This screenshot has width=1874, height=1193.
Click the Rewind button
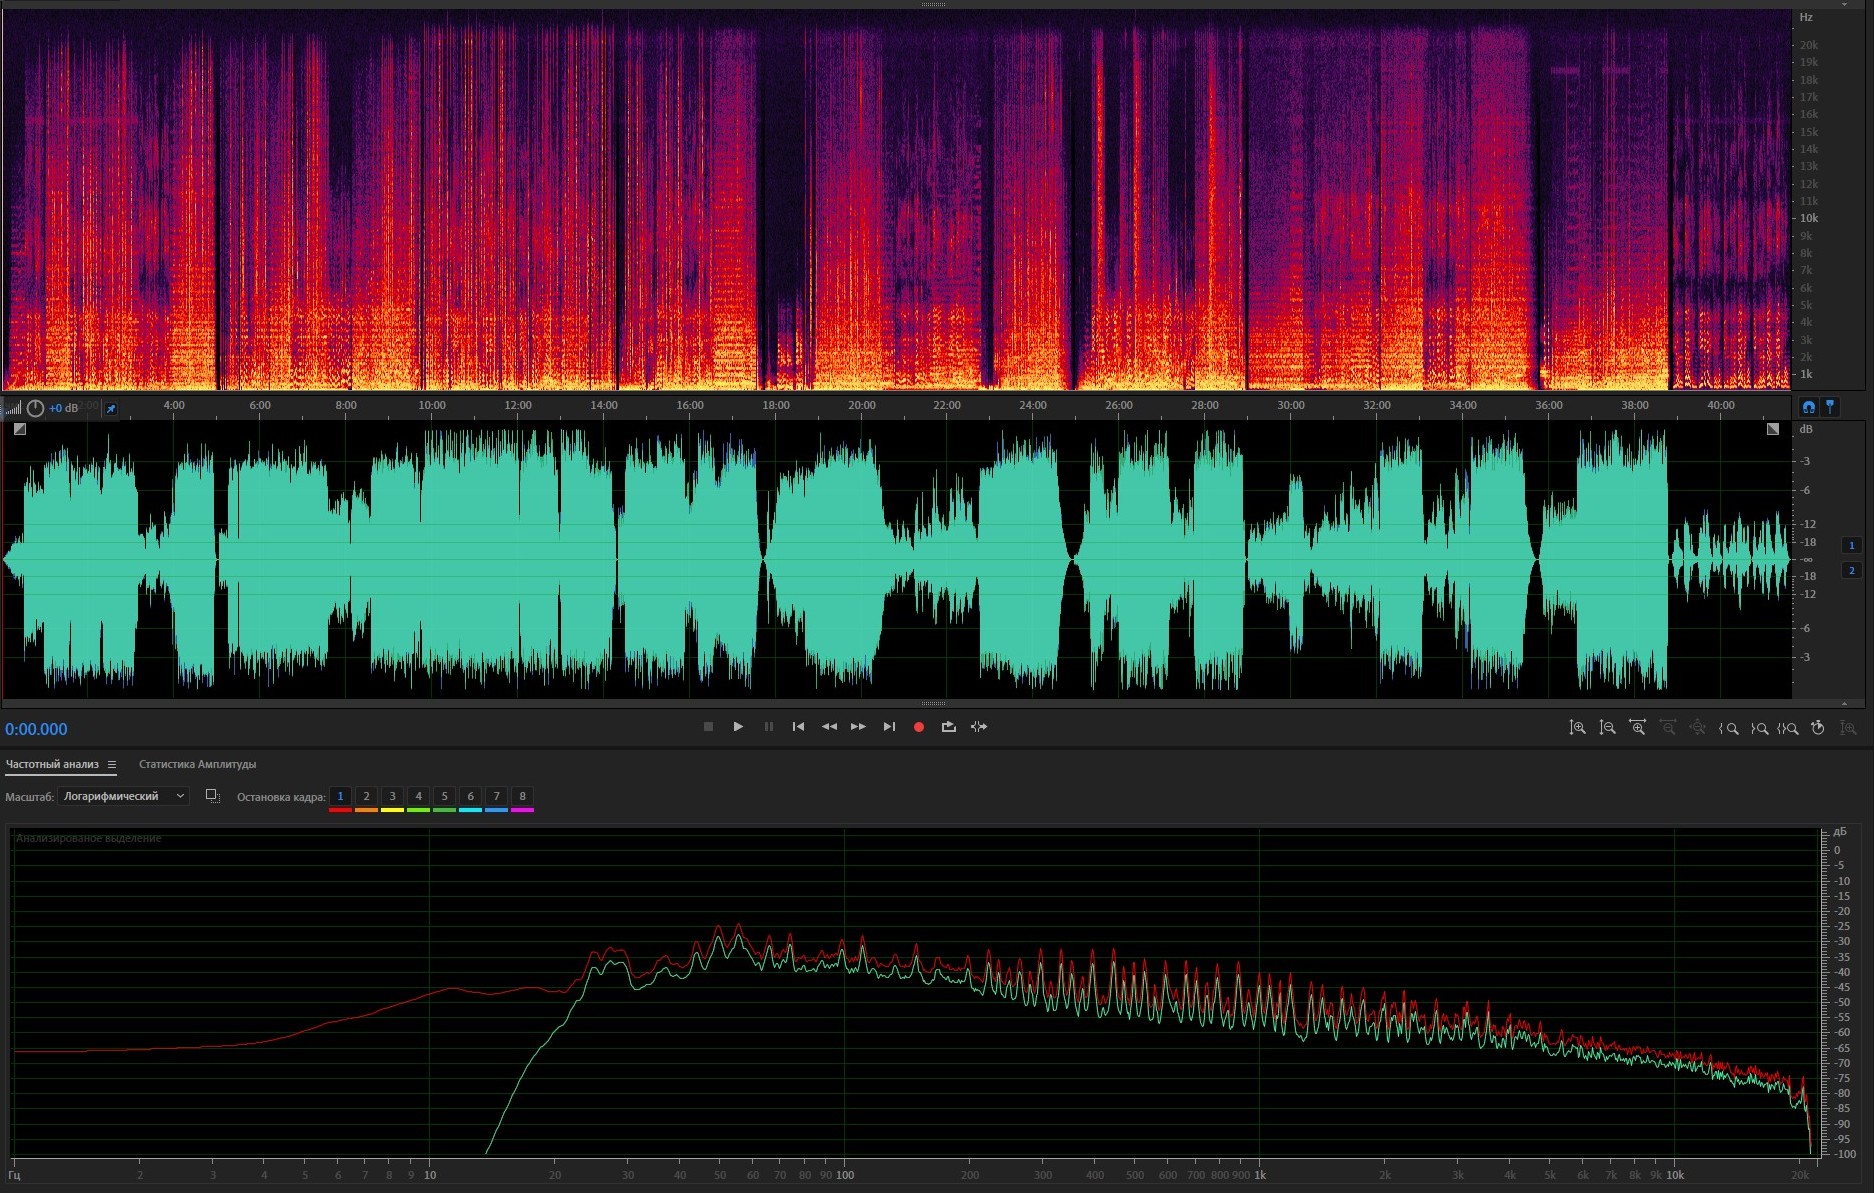click(829, 727)
